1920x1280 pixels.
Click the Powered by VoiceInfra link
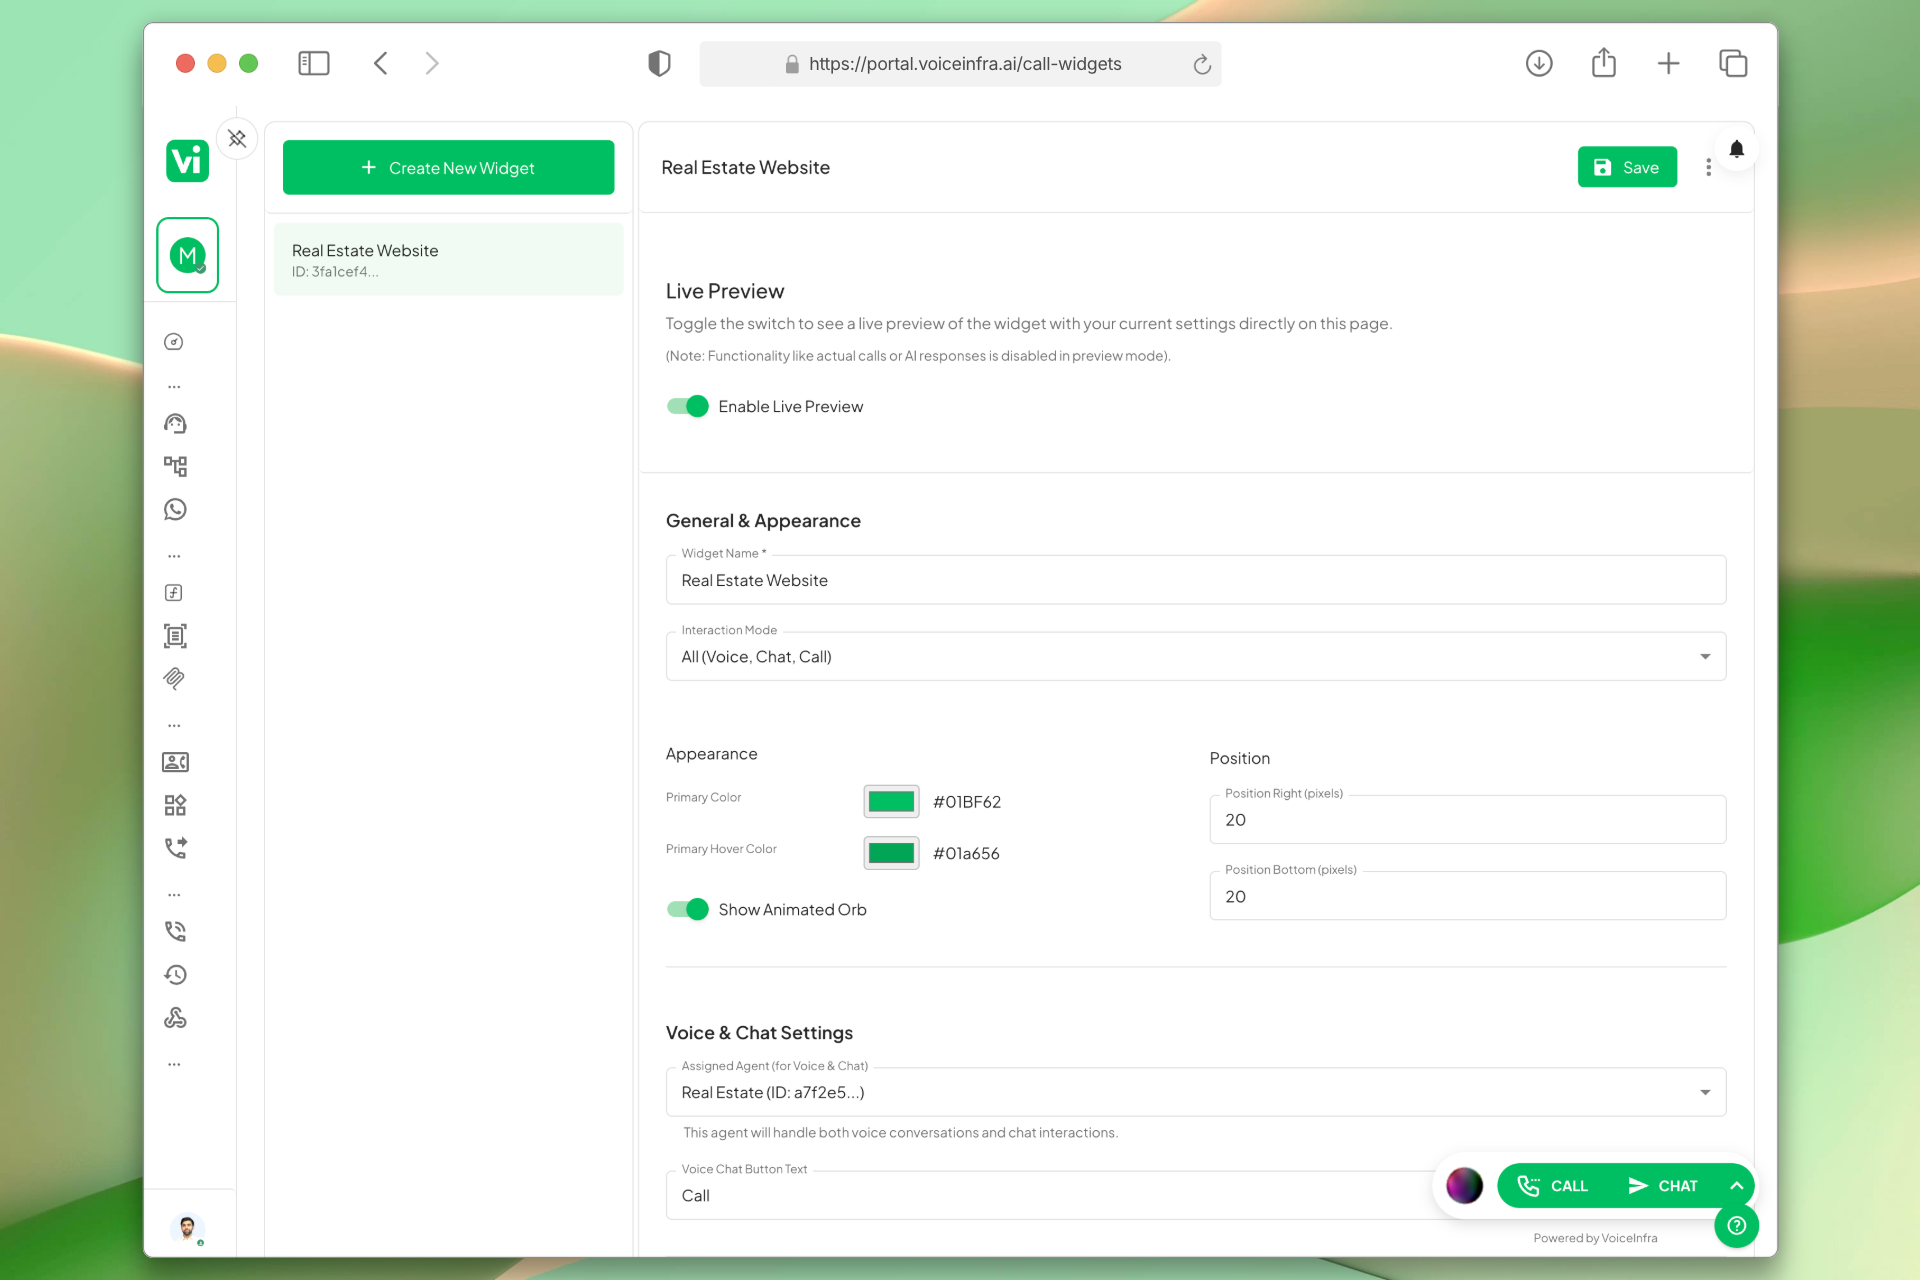click(x=1595, y=1238)
